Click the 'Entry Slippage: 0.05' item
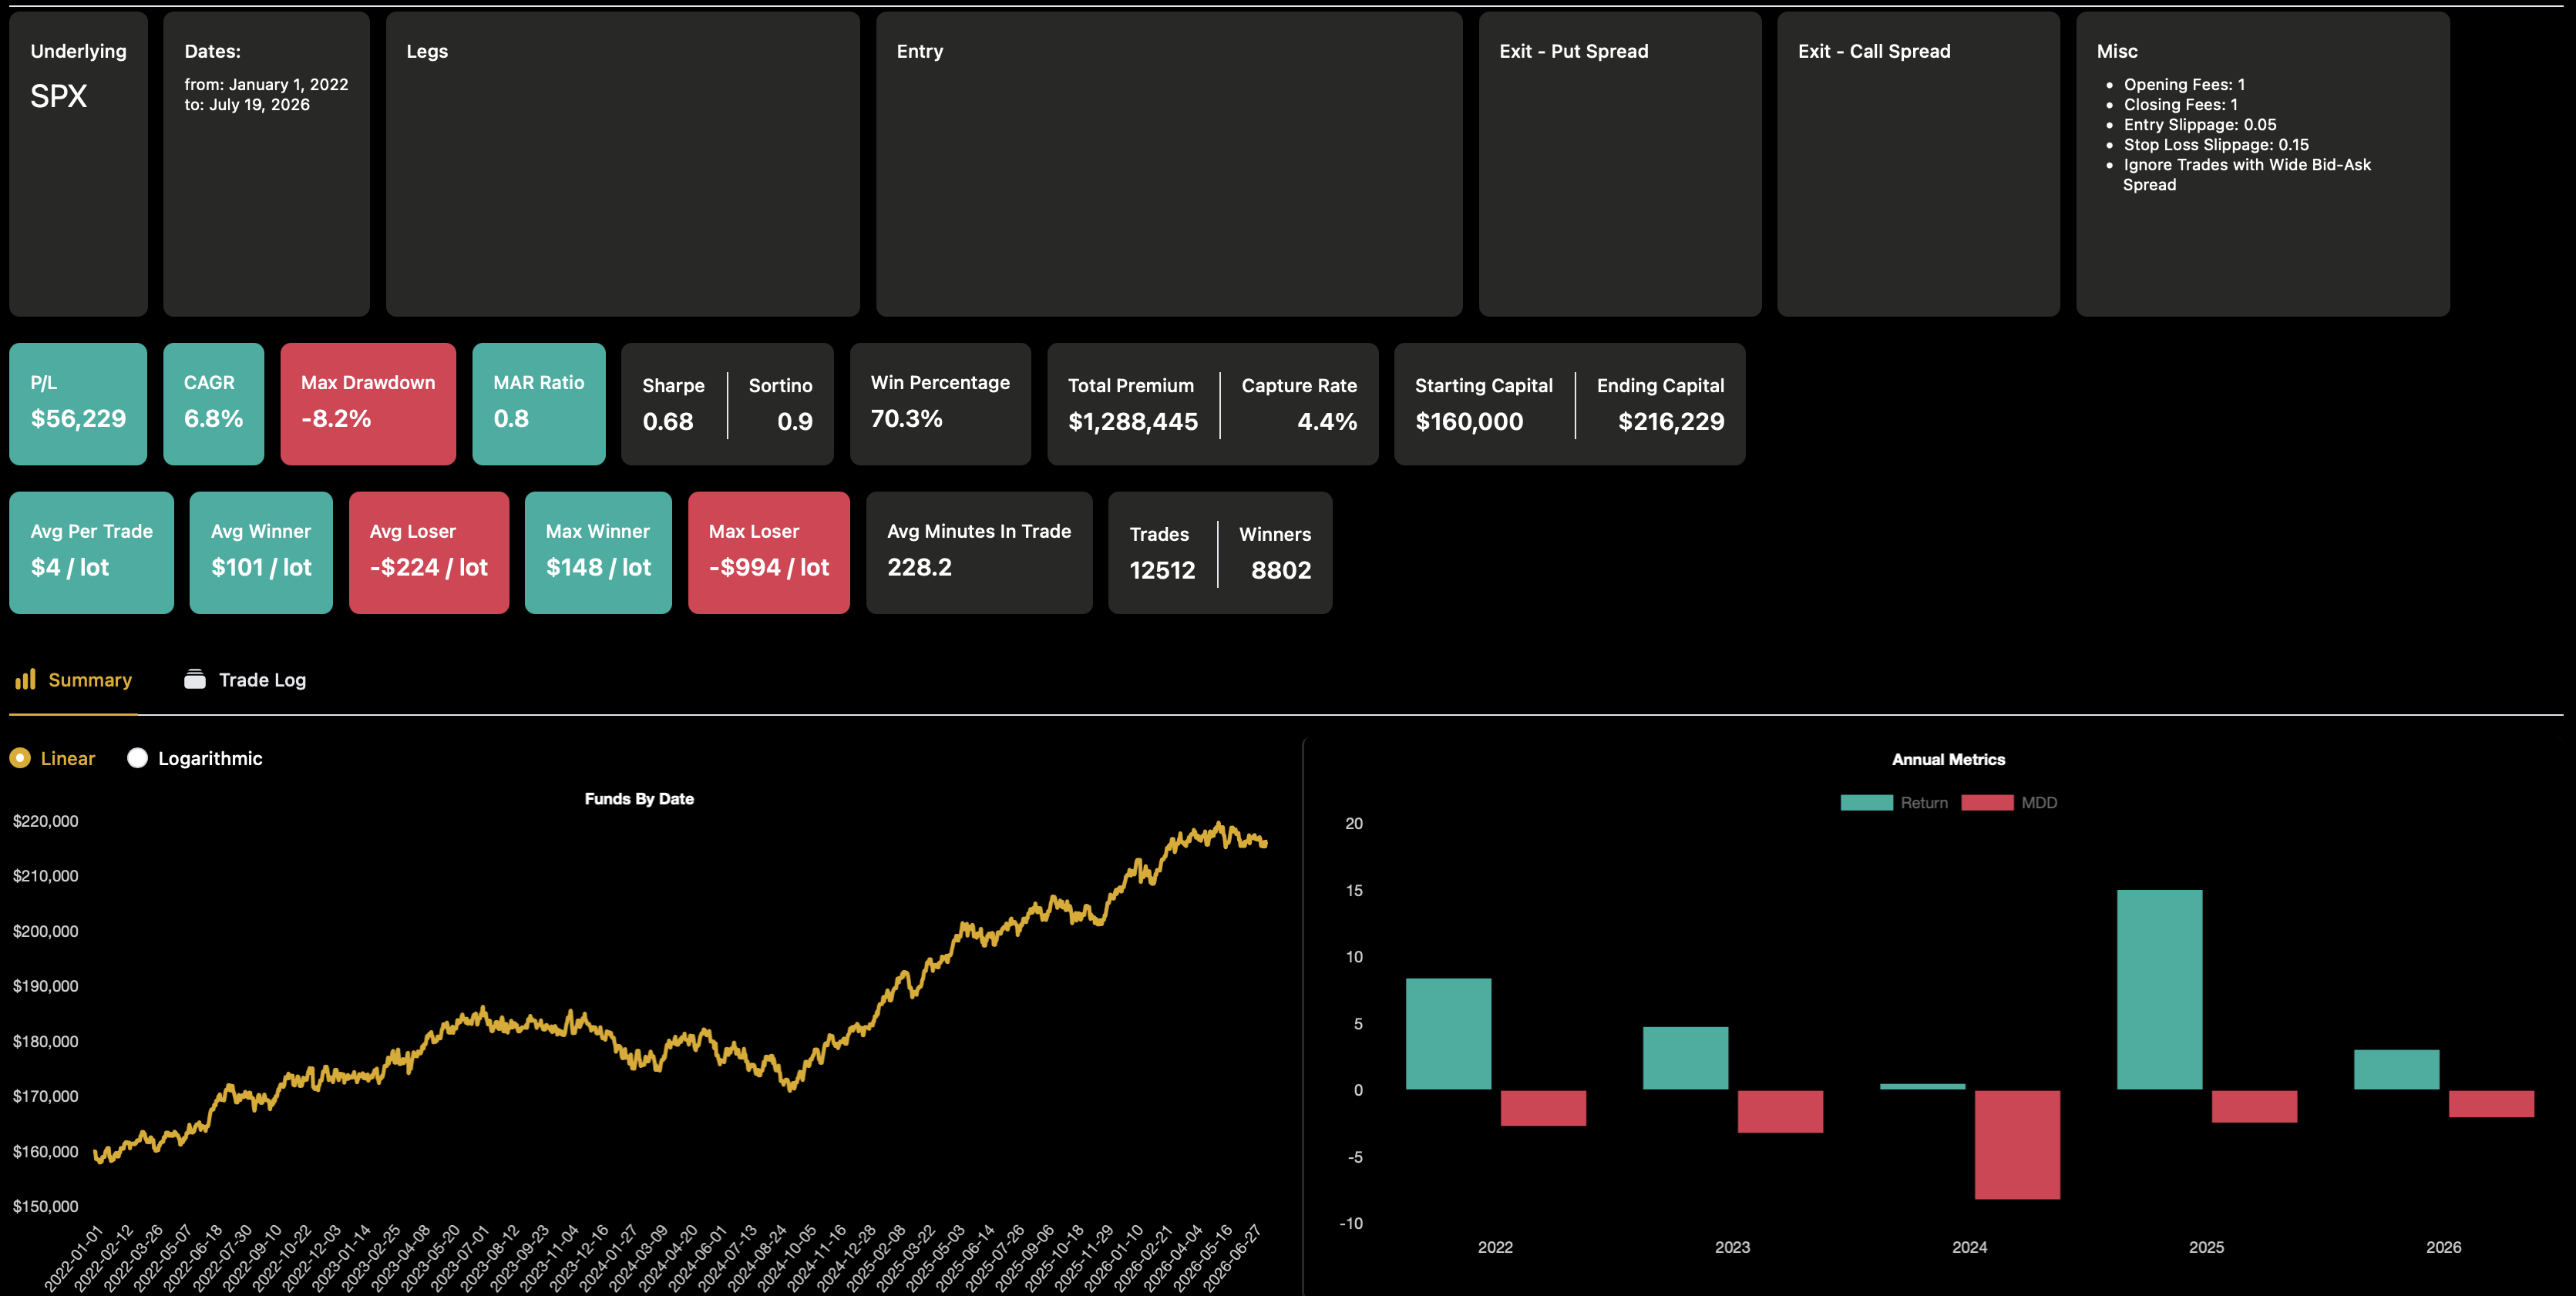The height and width of the screenshot is (1296, 2576). pyautogui.click(x=2200, y=125)
